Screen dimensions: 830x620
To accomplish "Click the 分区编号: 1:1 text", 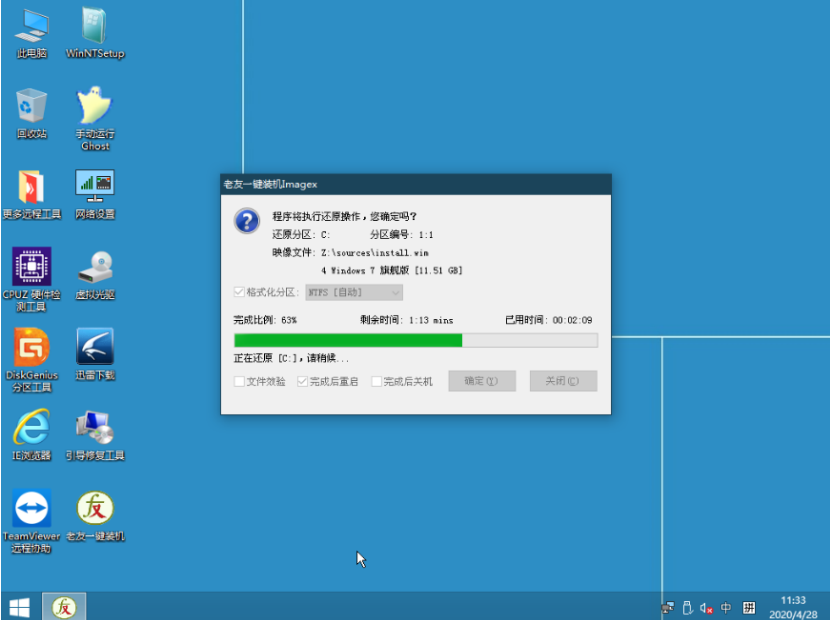I will tap(401, 235).
